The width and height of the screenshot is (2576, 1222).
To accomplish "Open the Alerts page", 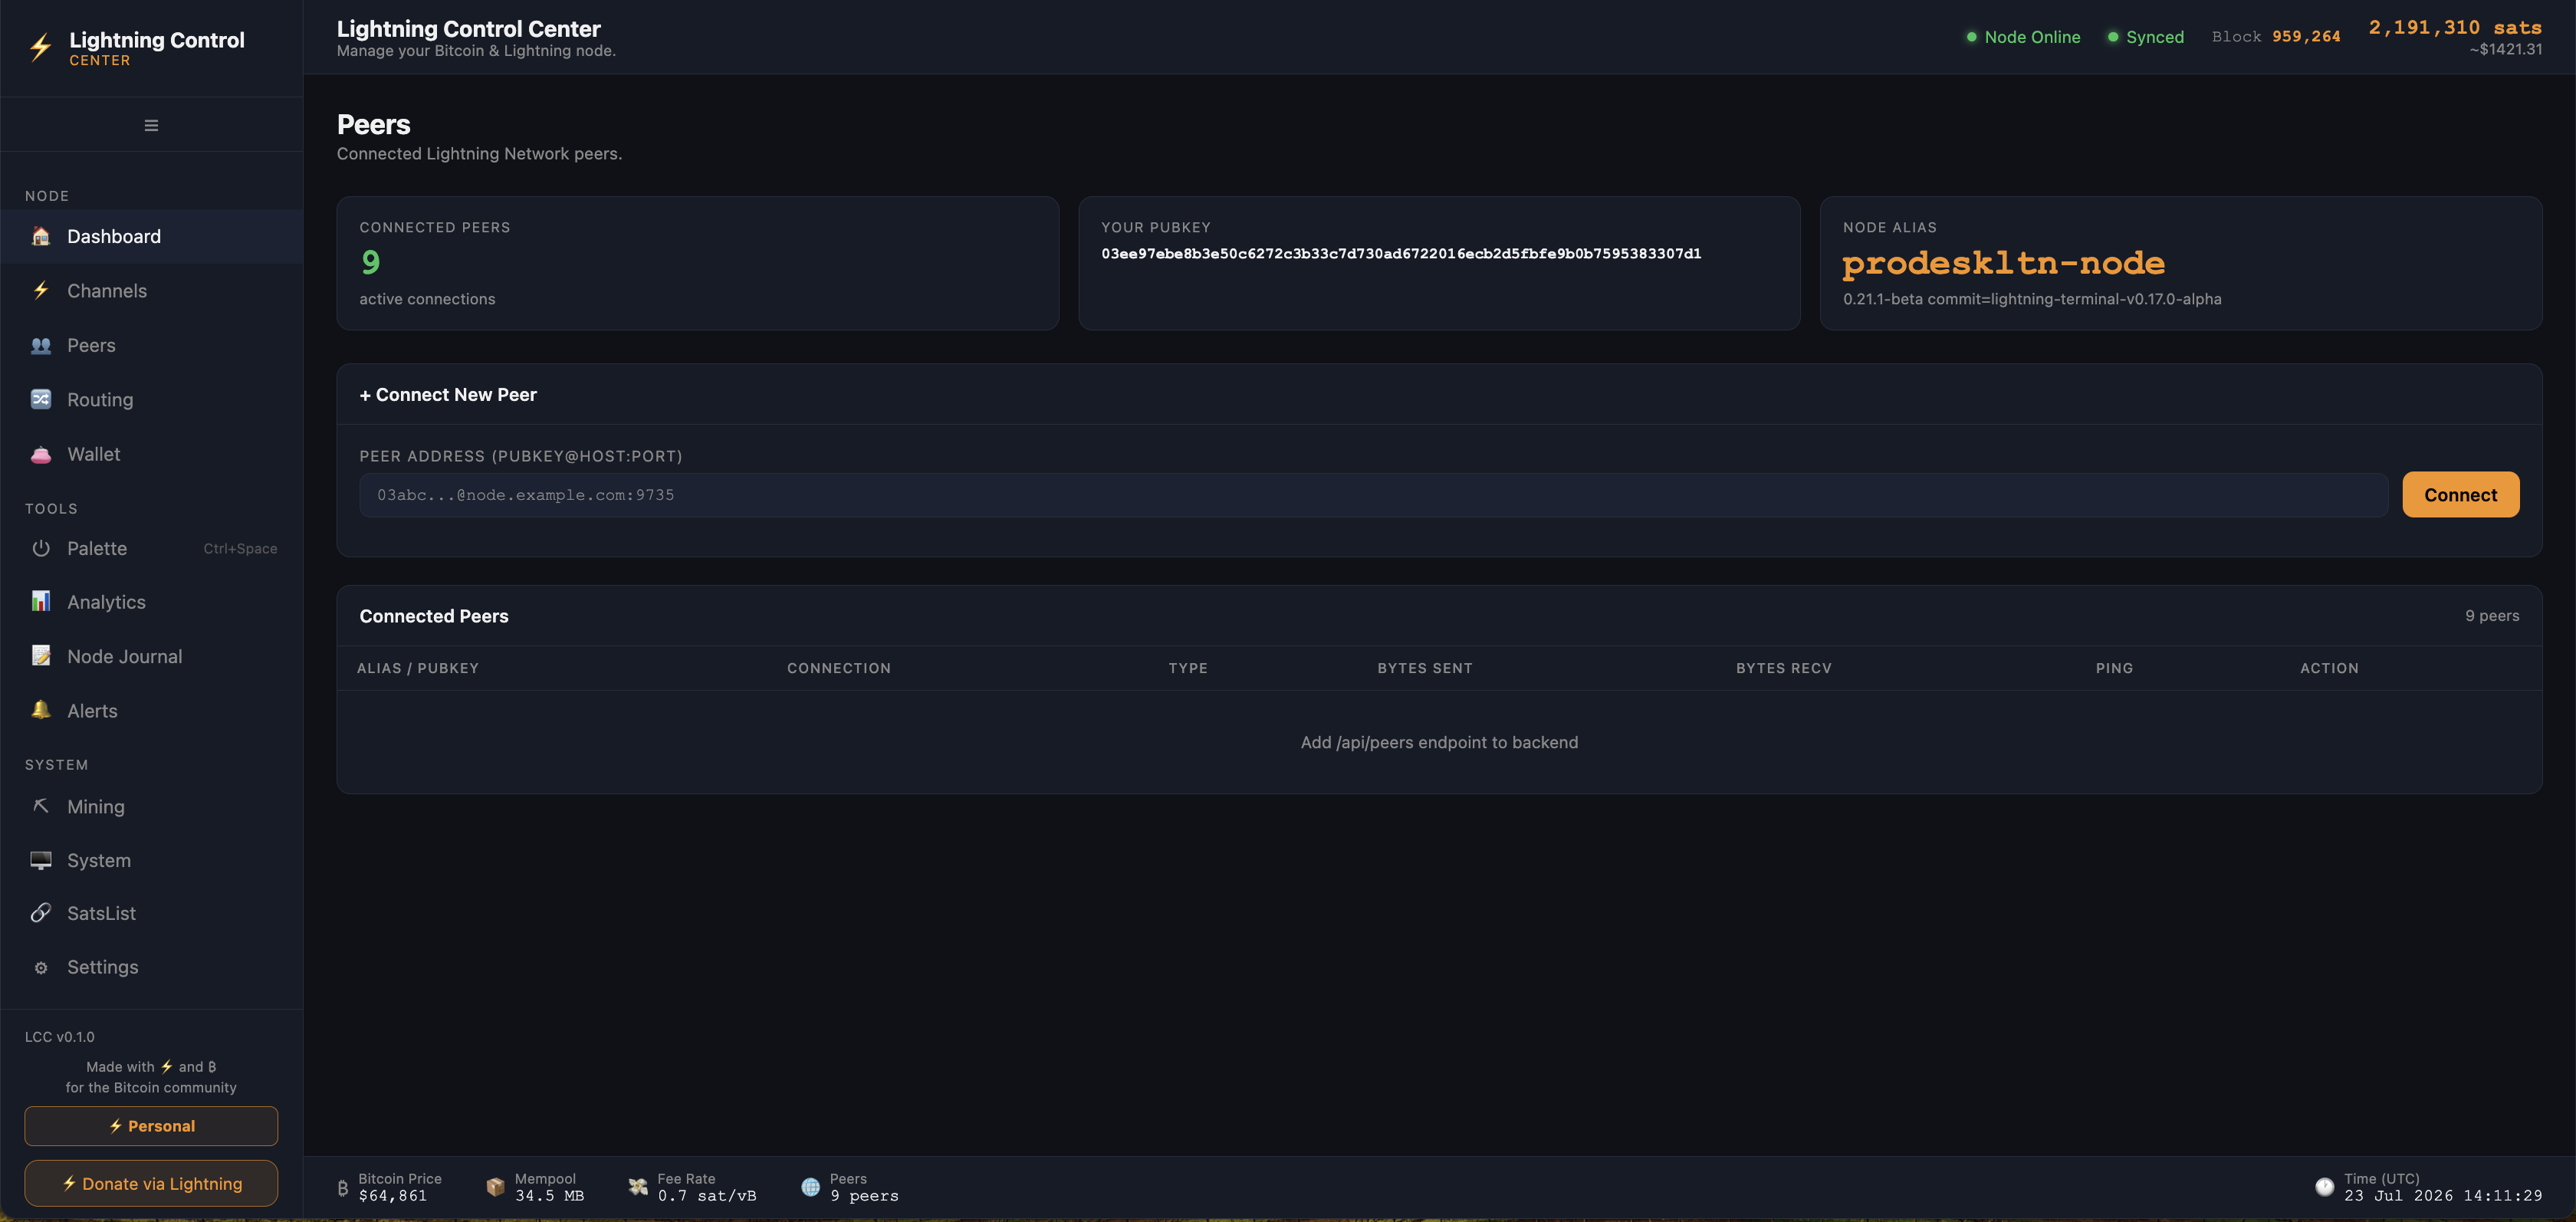I will pyautogui.click(x=152, y=710).
